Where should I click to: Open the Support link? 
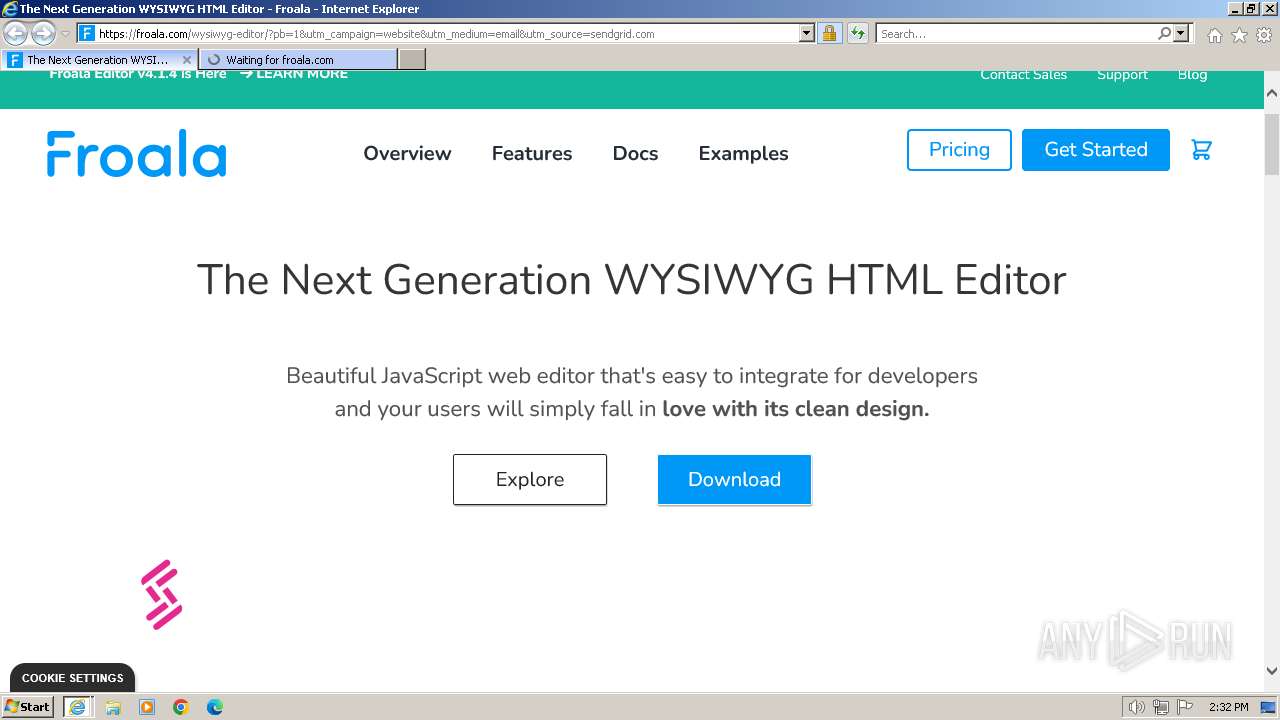click(x=1122, y=74)
